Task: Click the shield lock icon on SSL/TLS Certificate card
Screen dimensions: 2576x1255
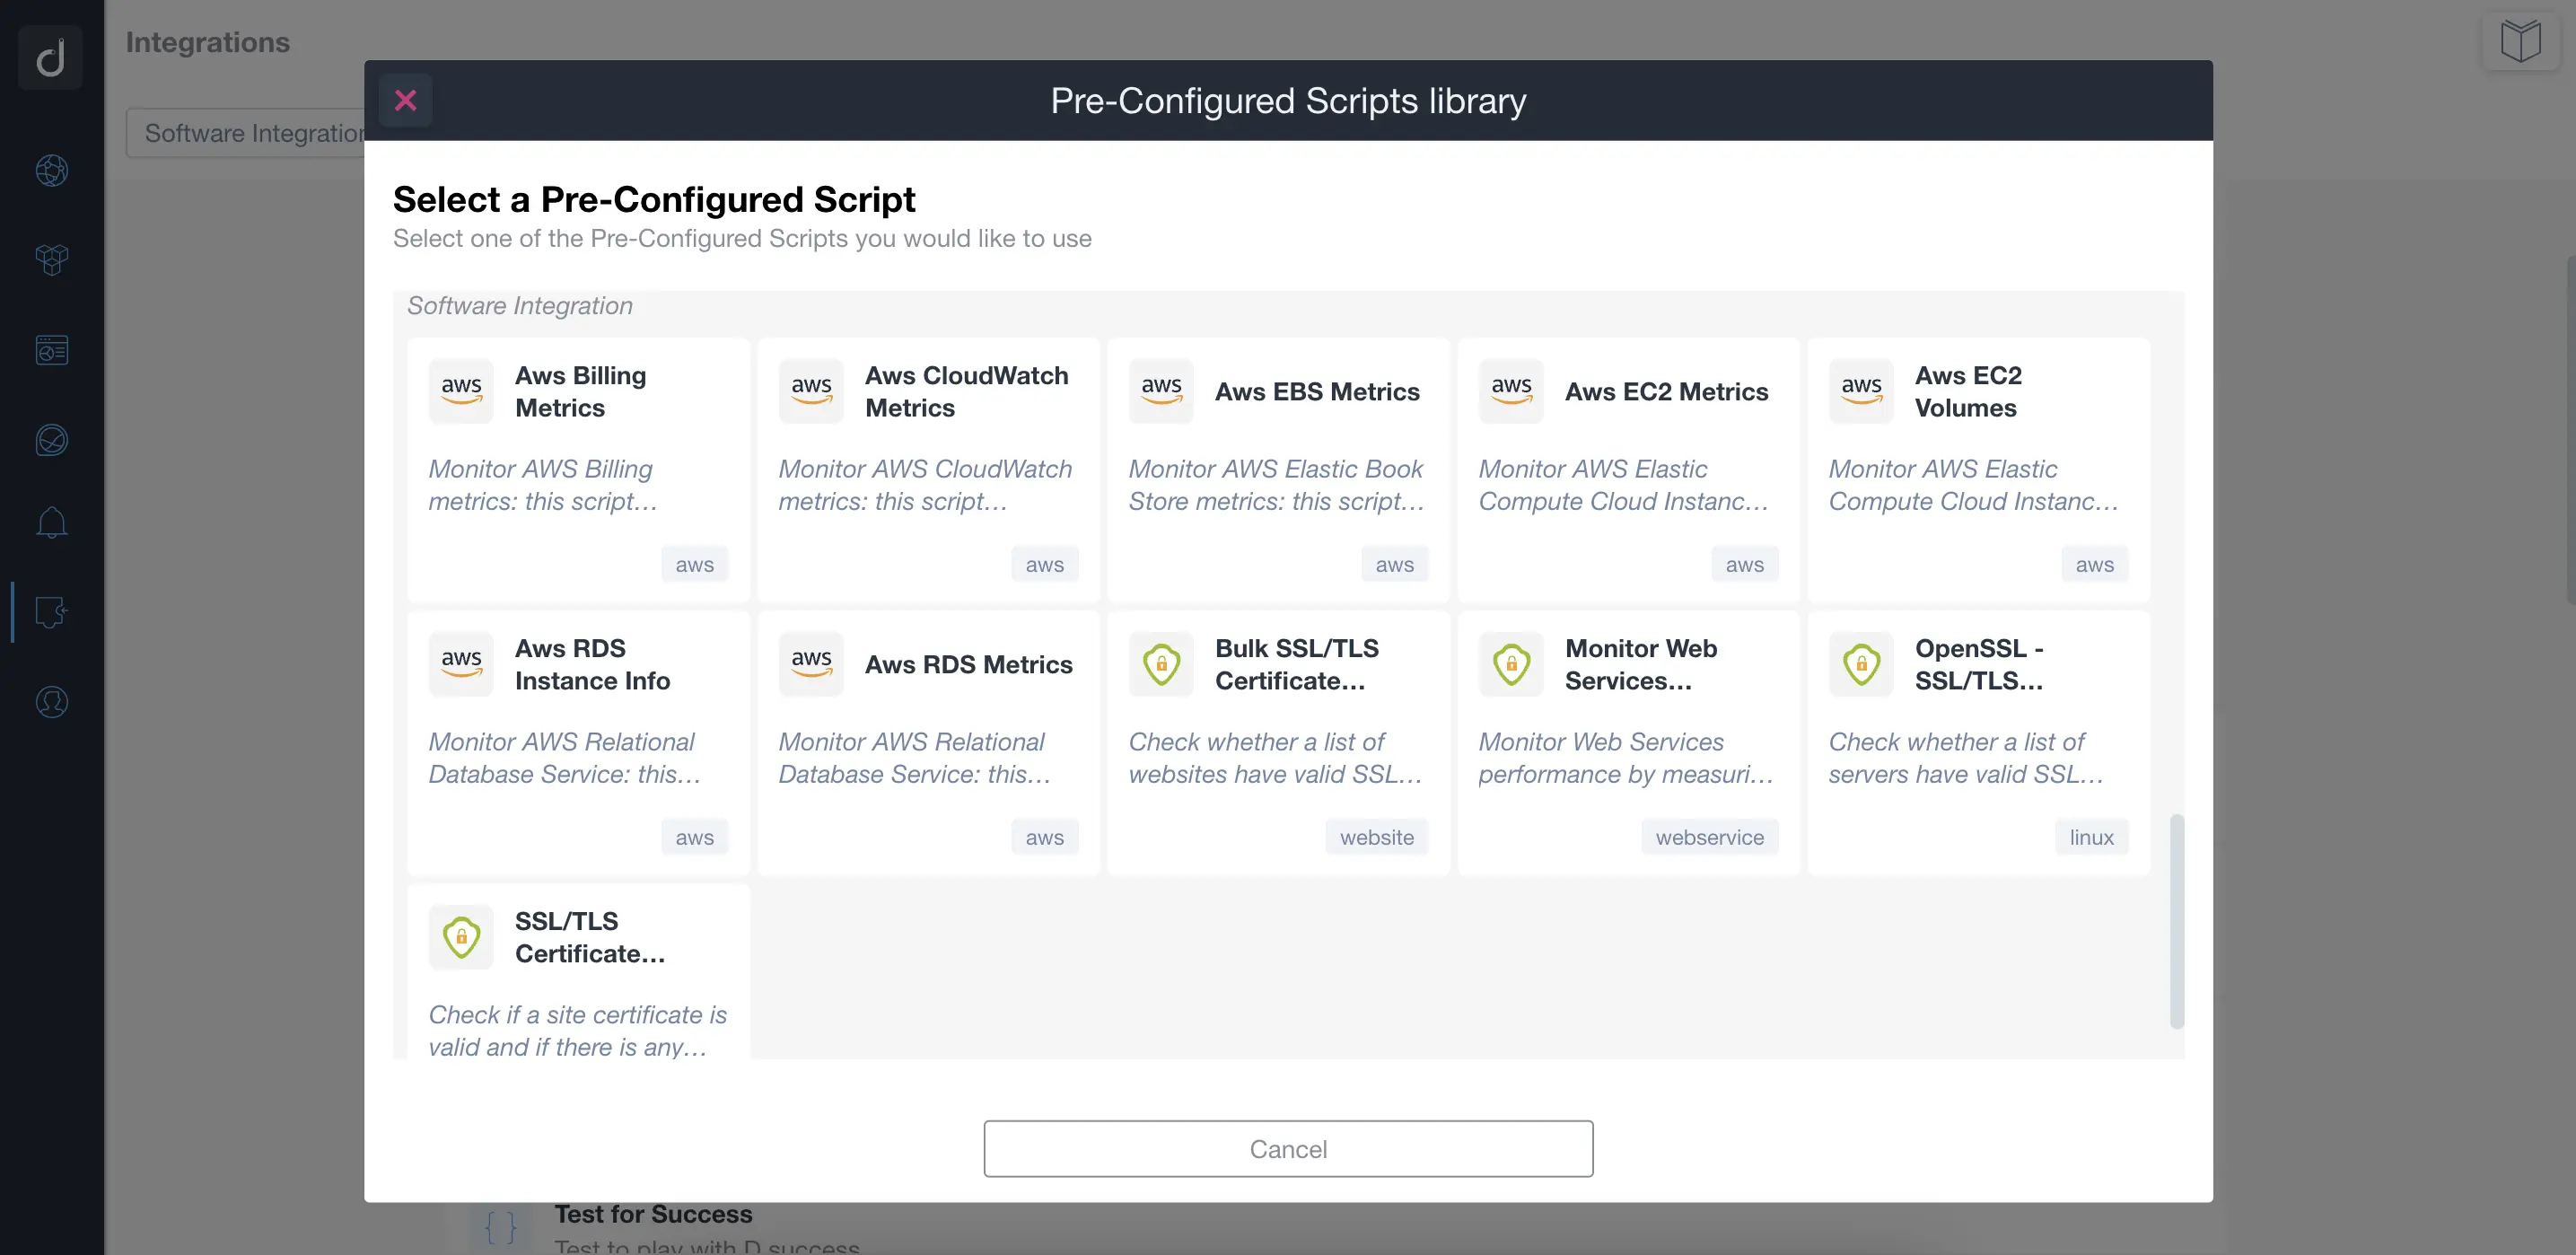Action: 461,937
